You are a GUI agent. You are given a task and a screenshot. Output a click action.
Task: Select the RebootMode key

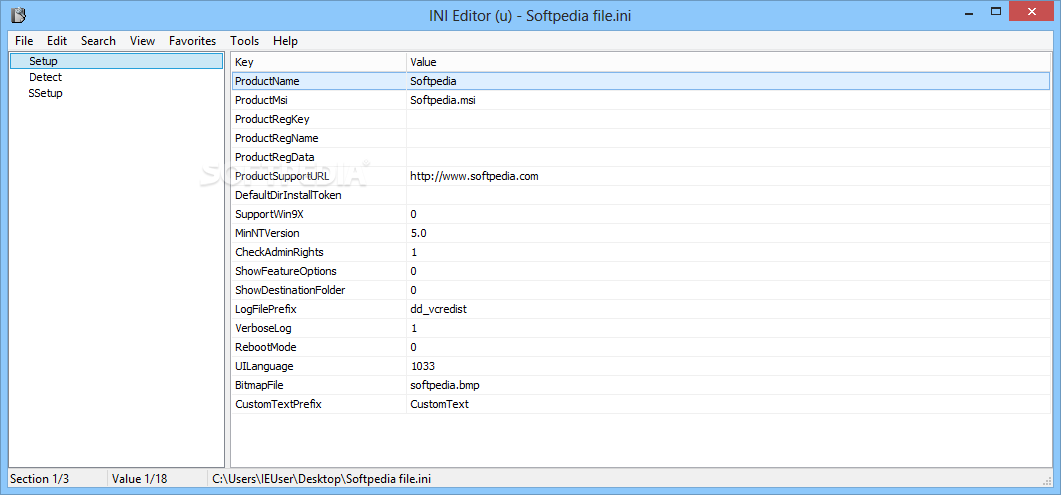pos(265,346)
